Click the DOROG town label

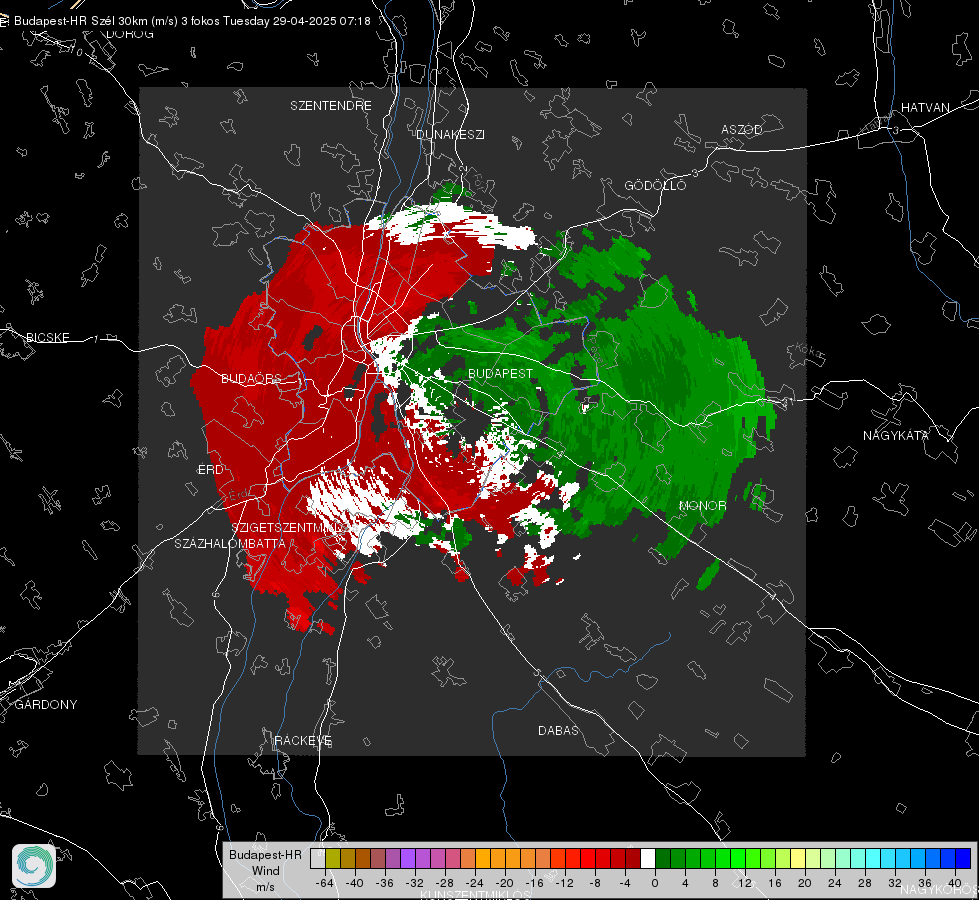pyautogui.click(x=129, y=34)
